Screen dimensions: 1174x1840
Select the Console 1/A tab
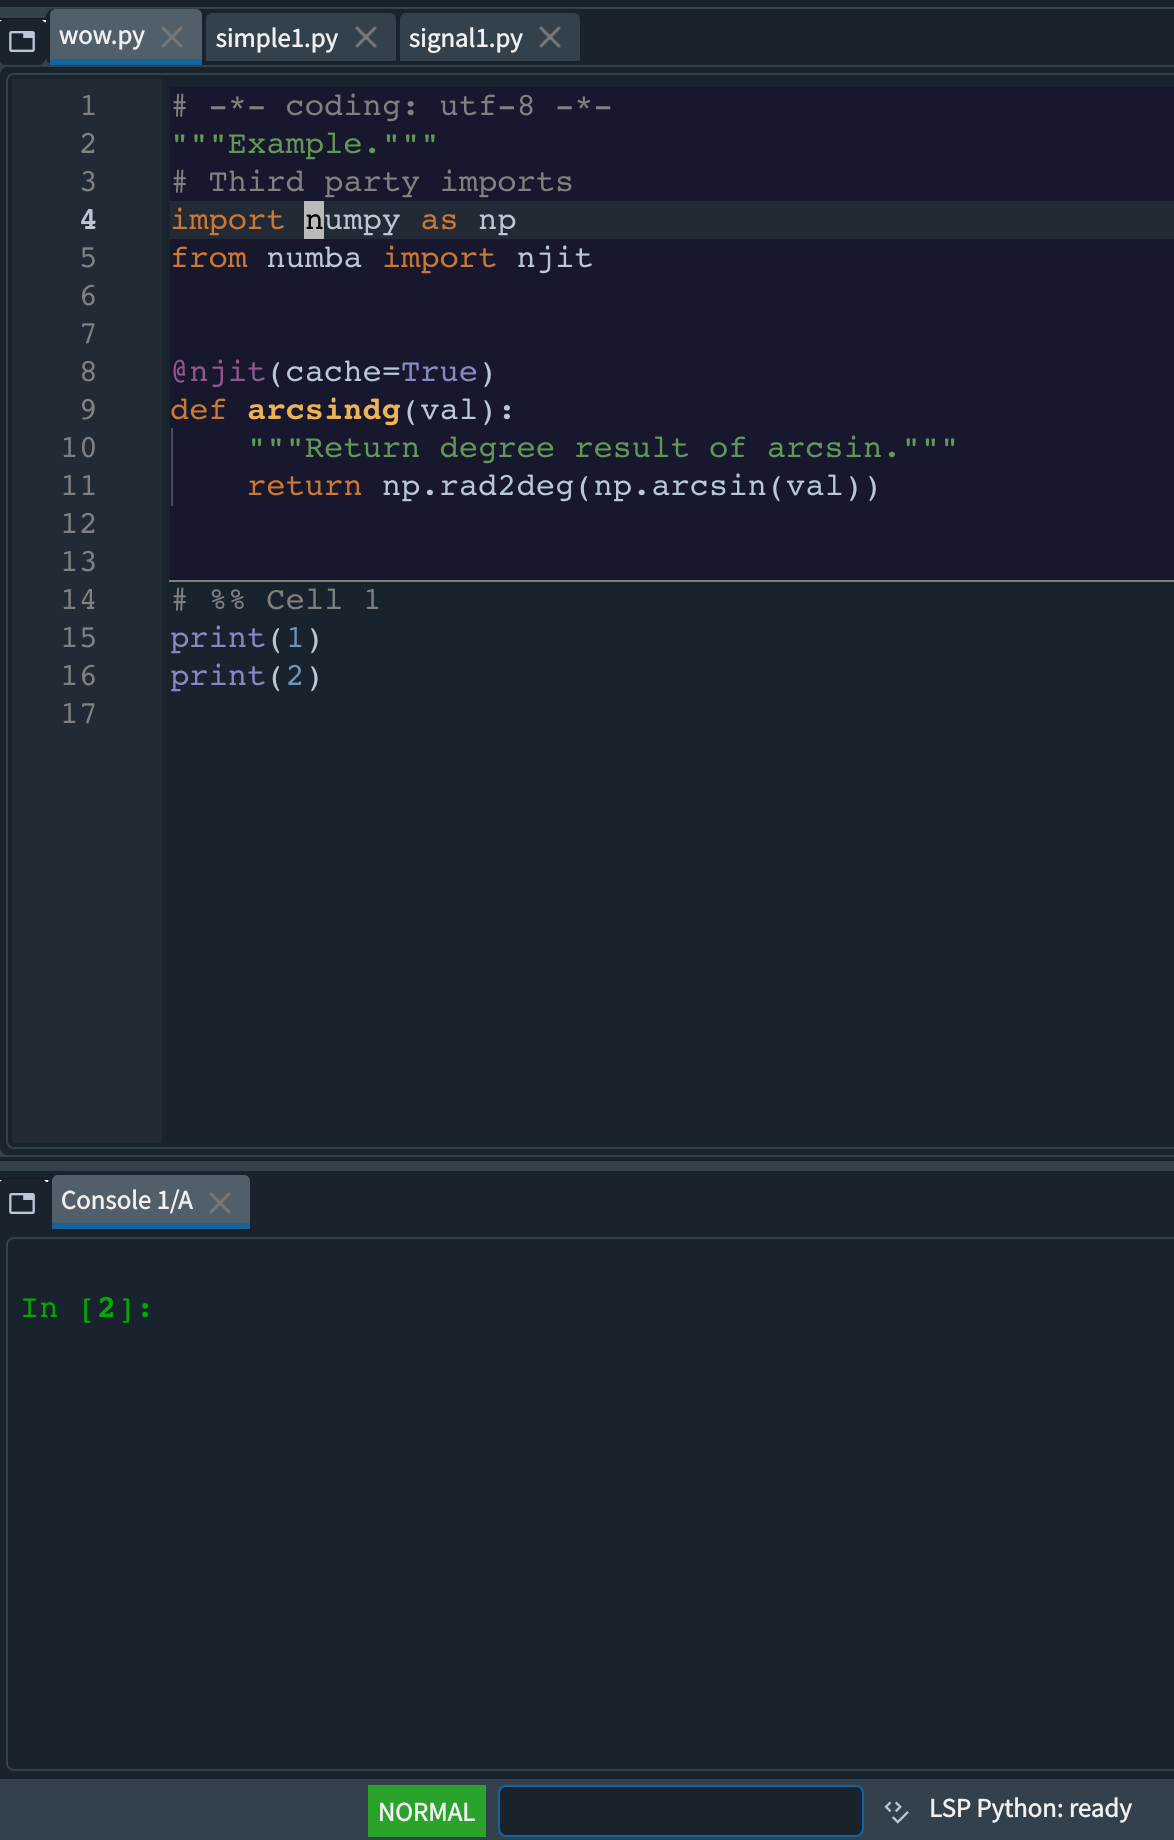(127, 1200)
